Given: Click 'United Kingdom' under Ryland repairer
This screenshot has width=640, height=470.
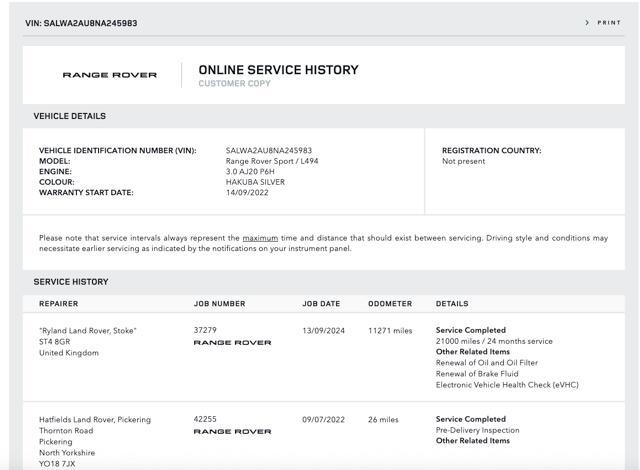Looking at the screenshot, I should pos(69,352).
